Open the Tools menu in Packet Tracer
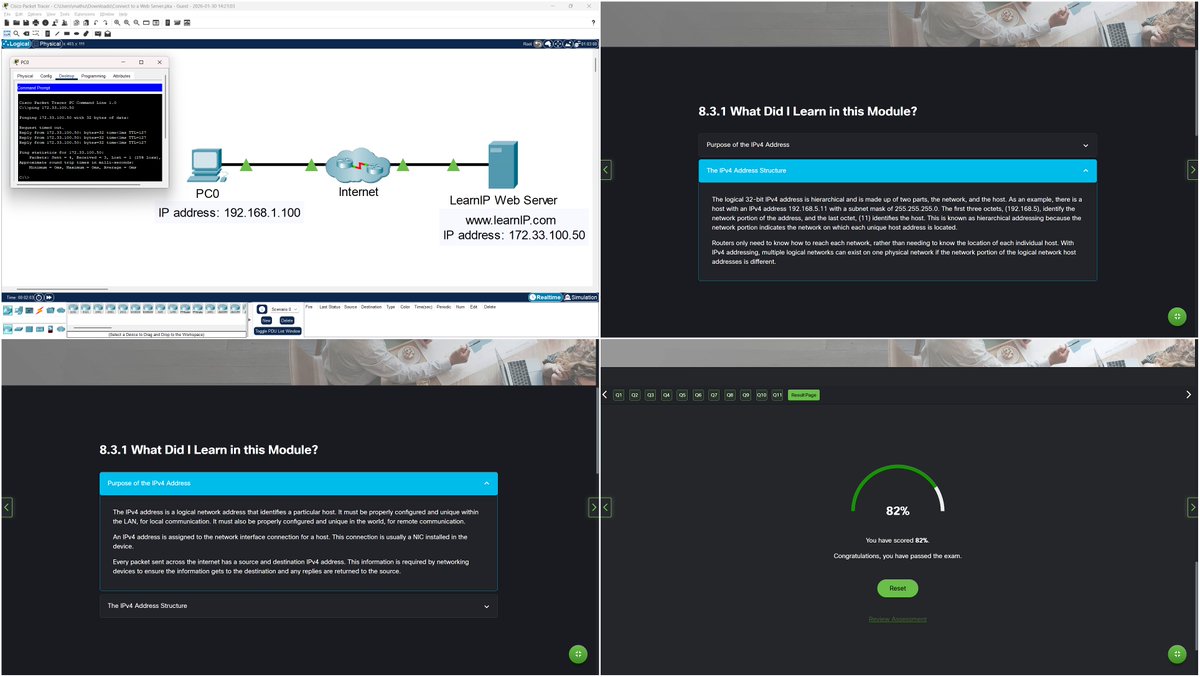The height and width of the screenshot is (677, 1200). tap(65, 14)
